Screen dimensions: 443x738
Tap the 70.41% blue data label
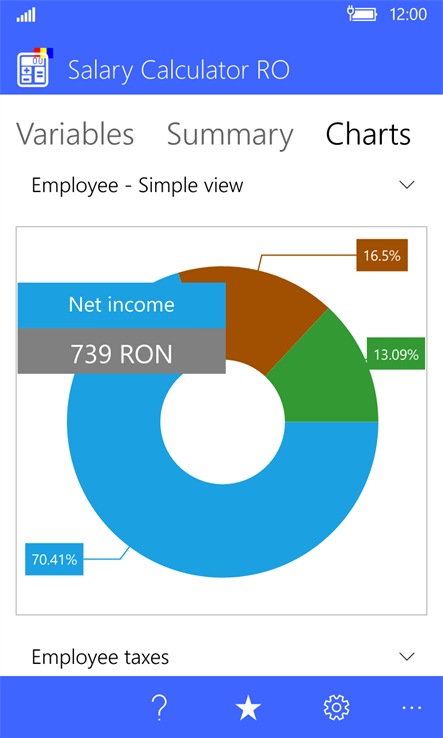[54, 559]
